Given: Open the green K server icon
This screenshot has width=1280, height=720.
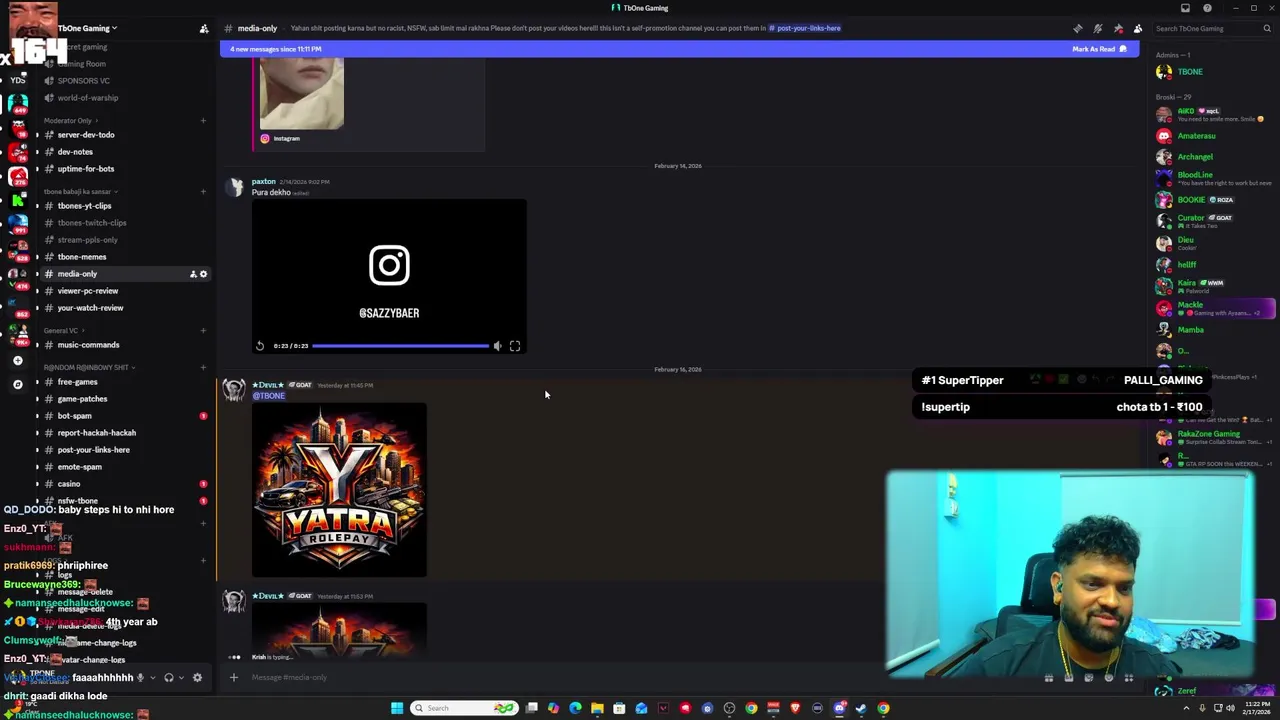Looking at the screenshot, I should [x=17, y=199].
